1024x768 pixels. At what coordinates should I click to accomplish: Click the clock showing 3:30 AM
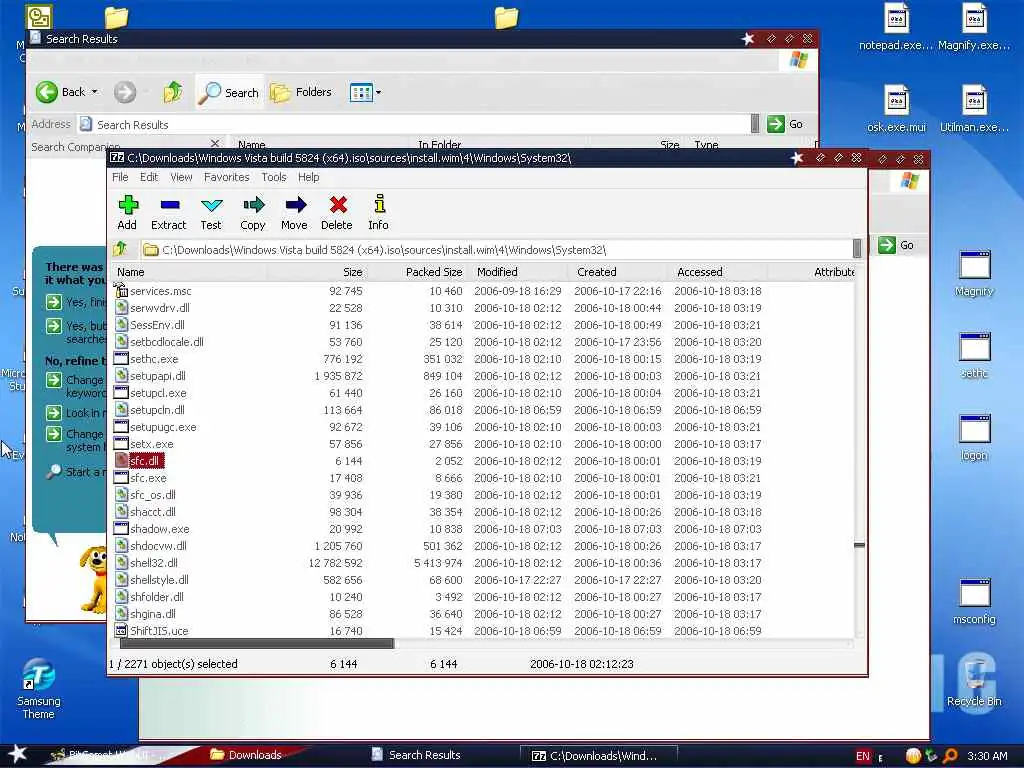pyautogui.click(x=987, y=756)
